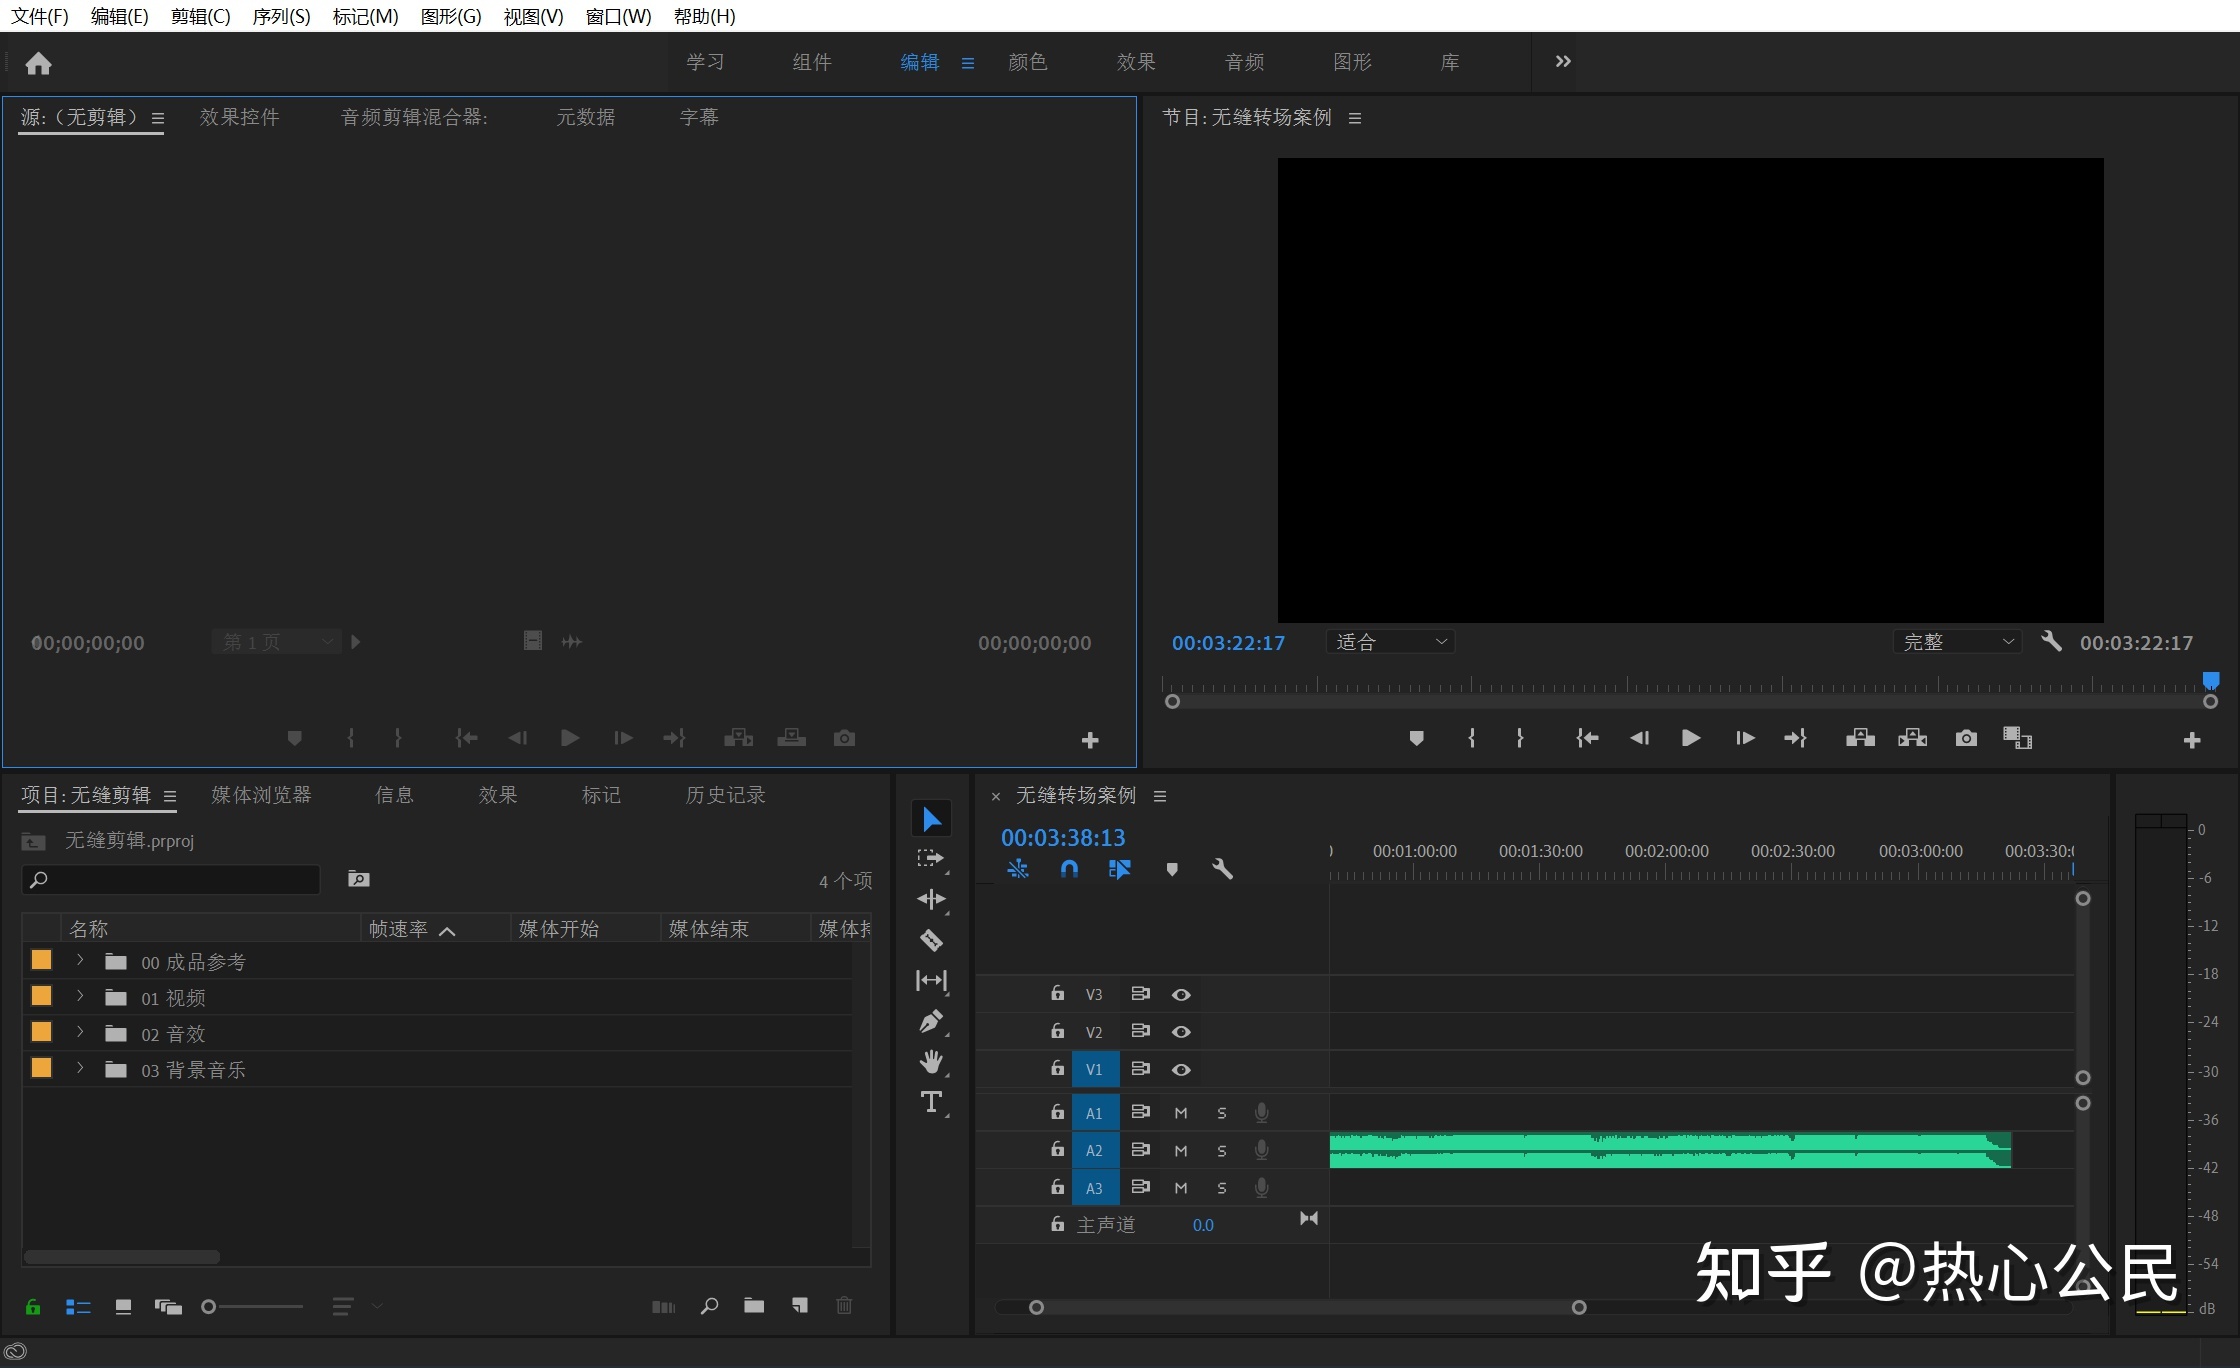Add marker in program monitor
The width and height of the screenshot is (2240, 1368).
click(1416, 738)
